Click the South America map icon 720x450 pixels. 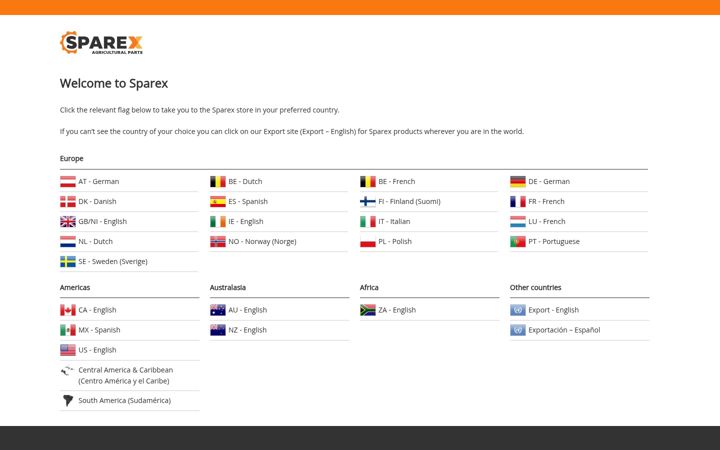68,400
